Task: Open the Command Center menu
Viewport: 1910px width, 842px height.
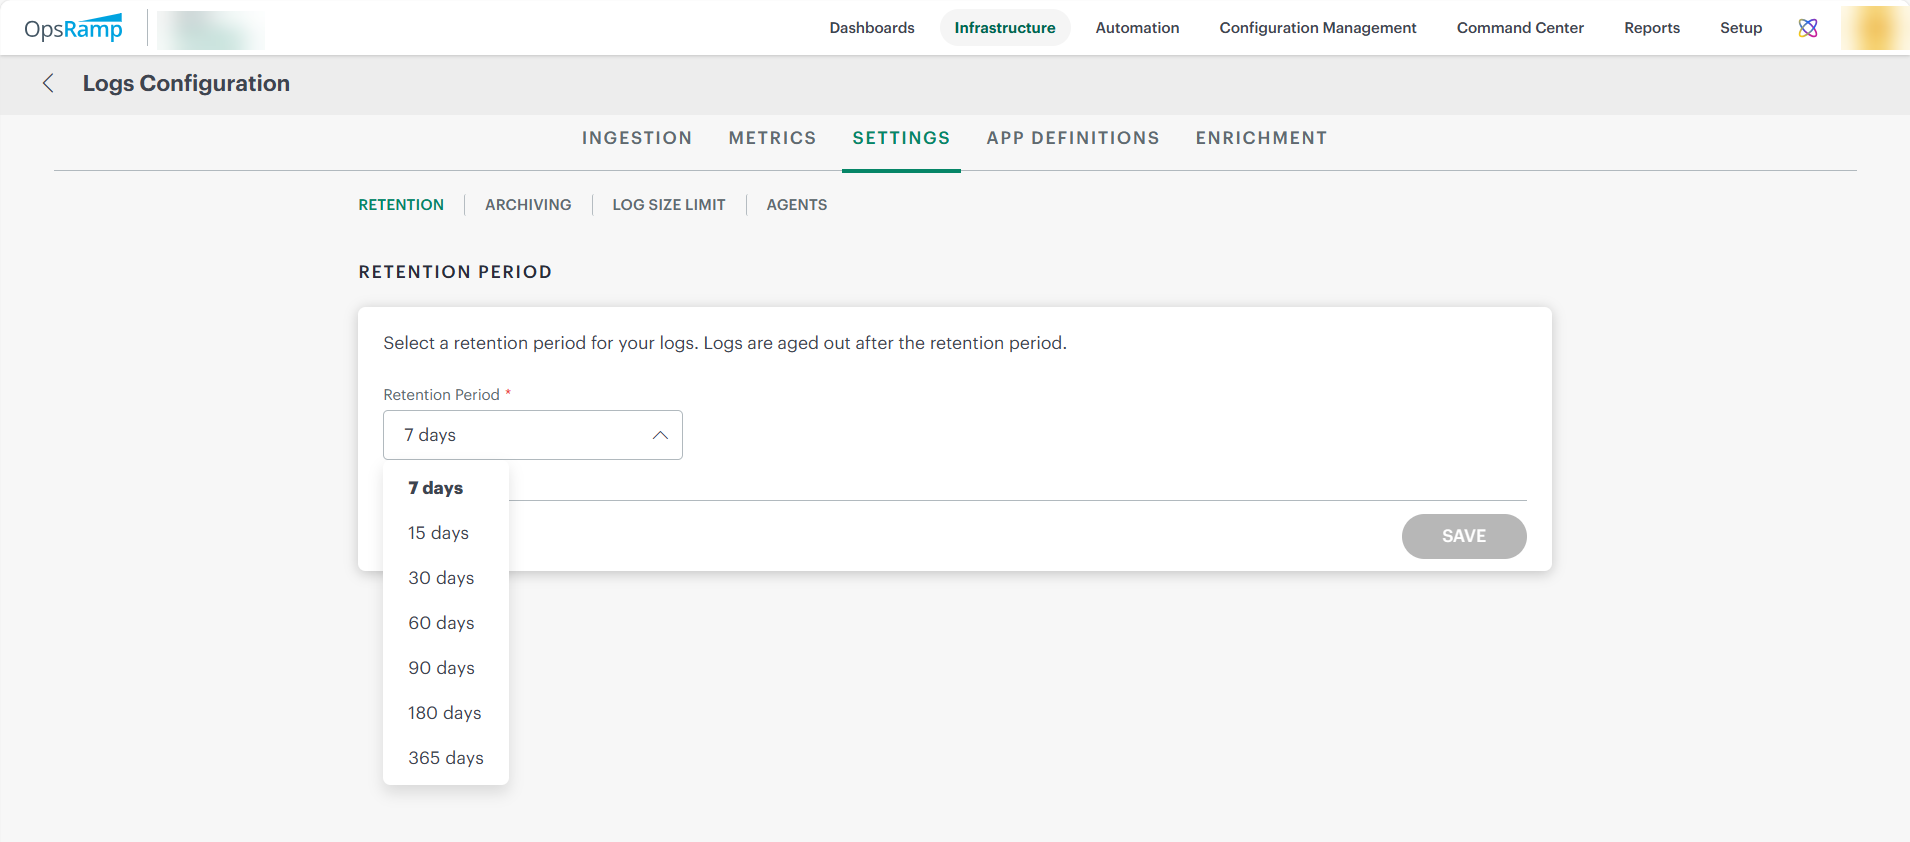Action: 1519,28
